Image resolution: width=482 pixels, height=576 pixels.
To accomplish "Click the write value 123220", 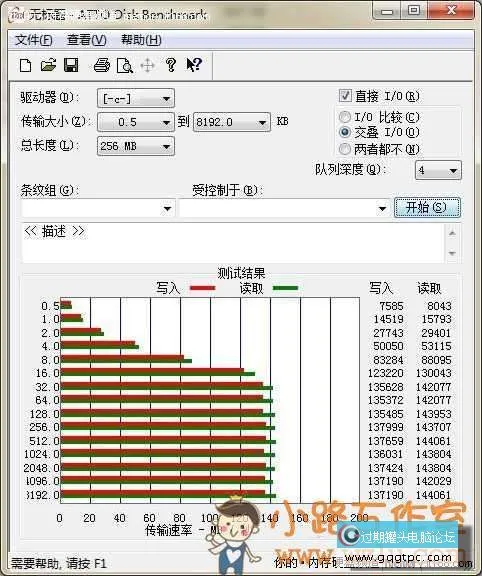I will tap(385, 373).
